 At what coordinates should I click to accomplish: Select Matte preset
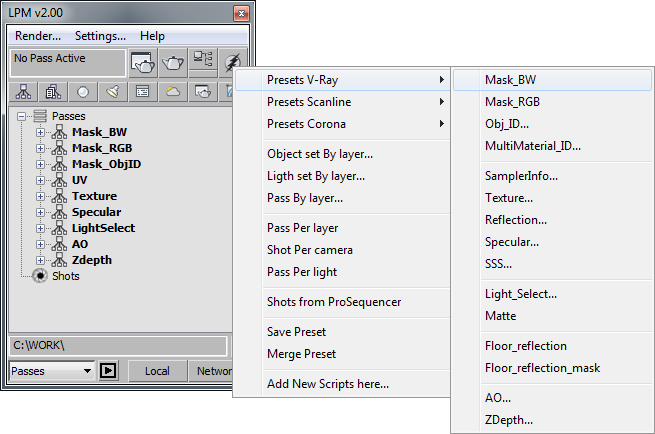click(x=552, y=316)
